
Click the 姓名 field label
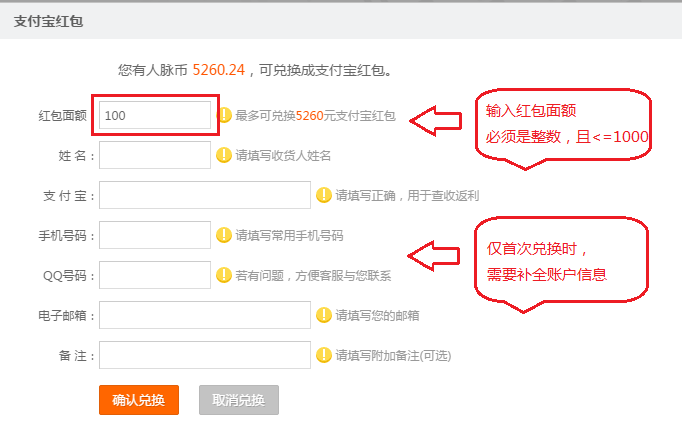[77, 156]
